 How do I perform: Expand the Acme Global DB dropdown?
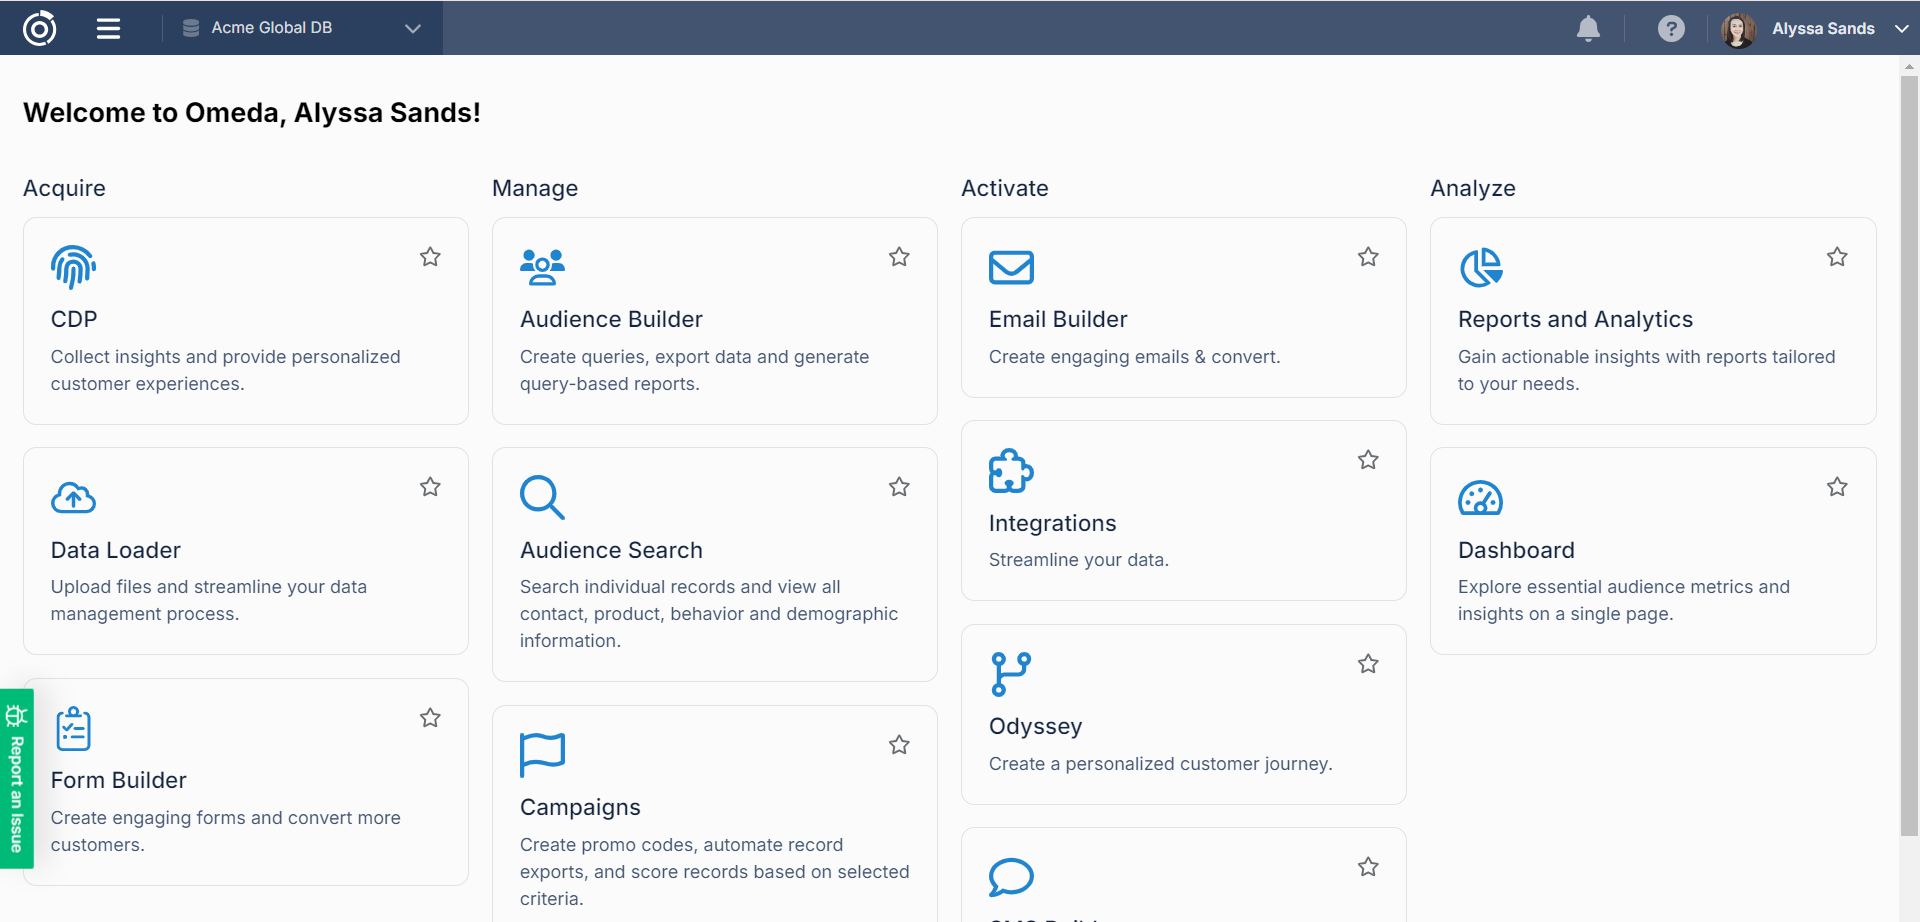tap(412, 28)
